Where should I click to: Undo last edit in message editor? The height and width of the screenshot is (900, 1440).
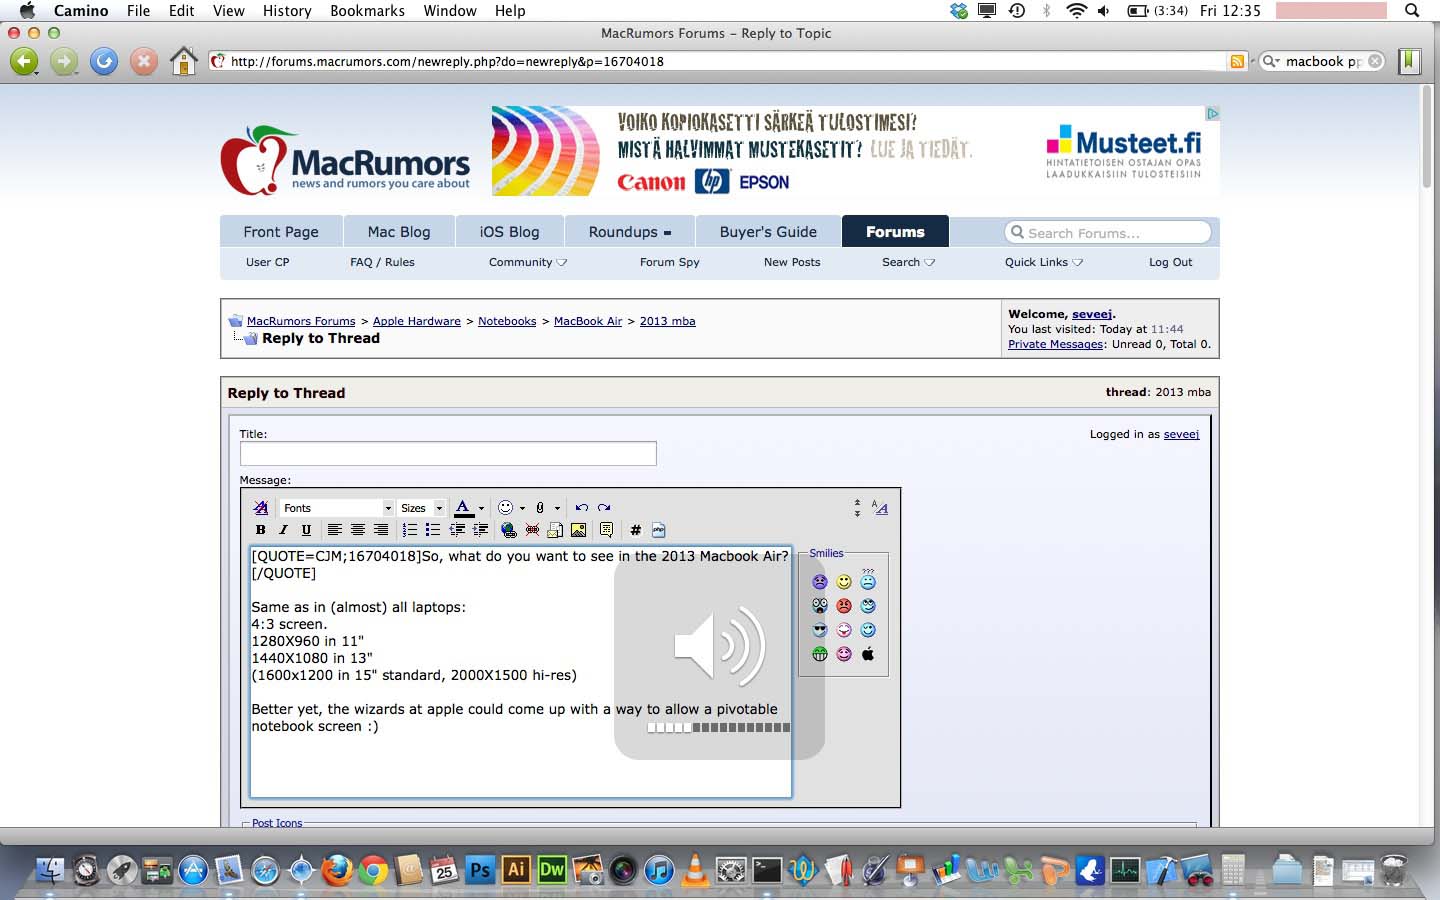(x=582, y=508)
